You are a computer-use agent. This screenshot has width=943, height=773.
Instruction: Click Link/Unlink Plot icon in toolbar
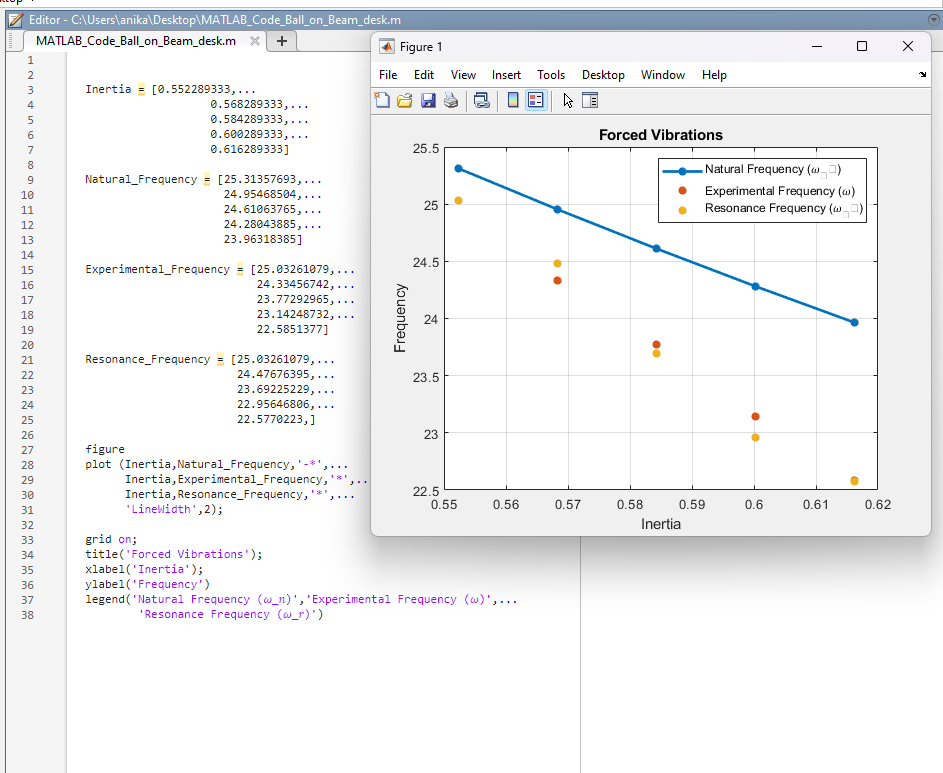point(481,100)
